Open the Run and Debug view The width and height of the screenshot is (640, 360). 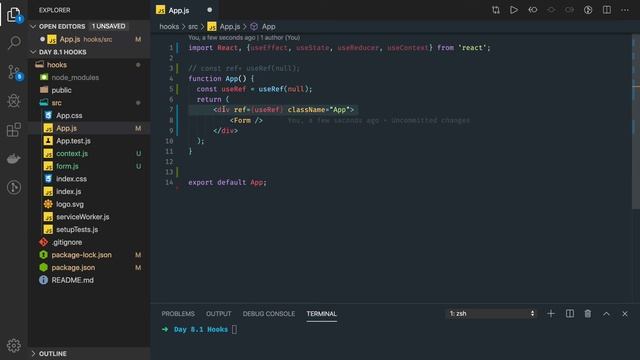pos(14,101)
